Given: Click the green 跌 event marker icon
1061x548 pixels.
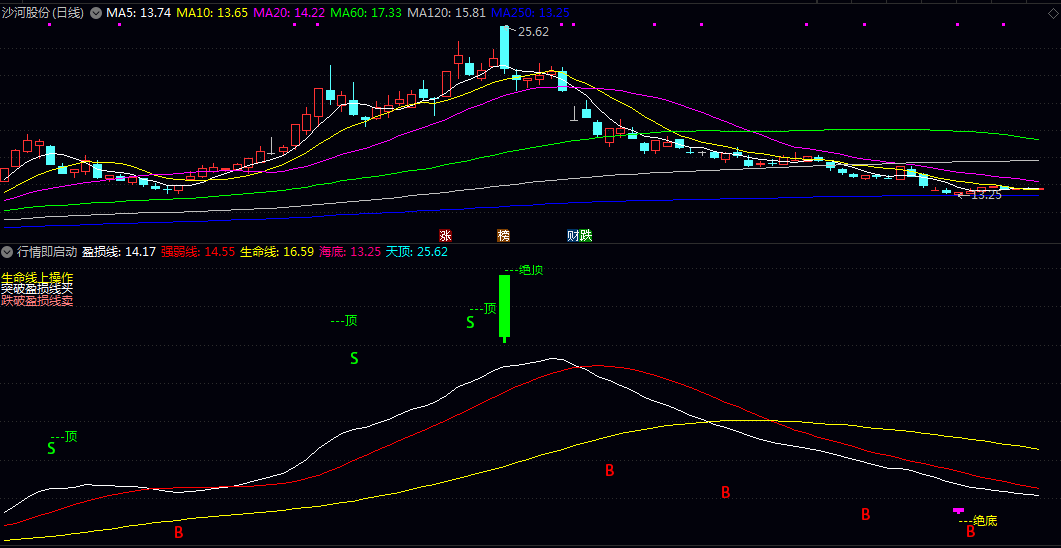Looking at the screenshot, I should pos(586,236).
